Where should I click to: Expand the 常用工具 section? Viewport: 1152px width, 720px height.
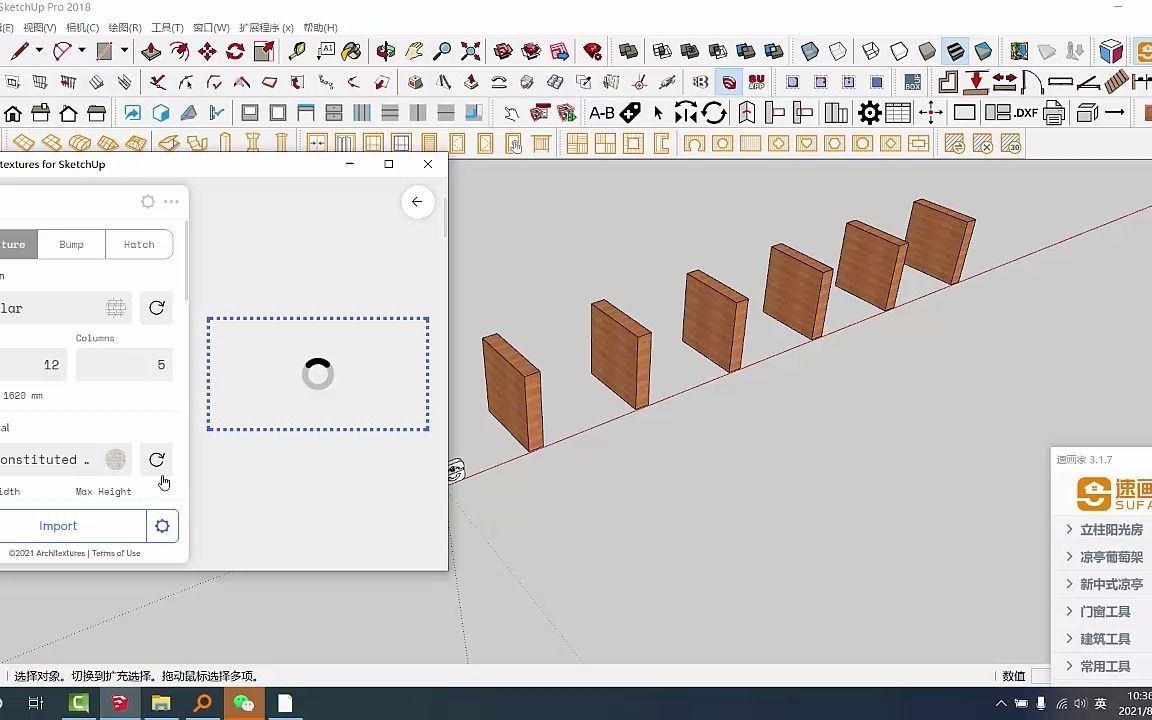tap(1104, 666)
